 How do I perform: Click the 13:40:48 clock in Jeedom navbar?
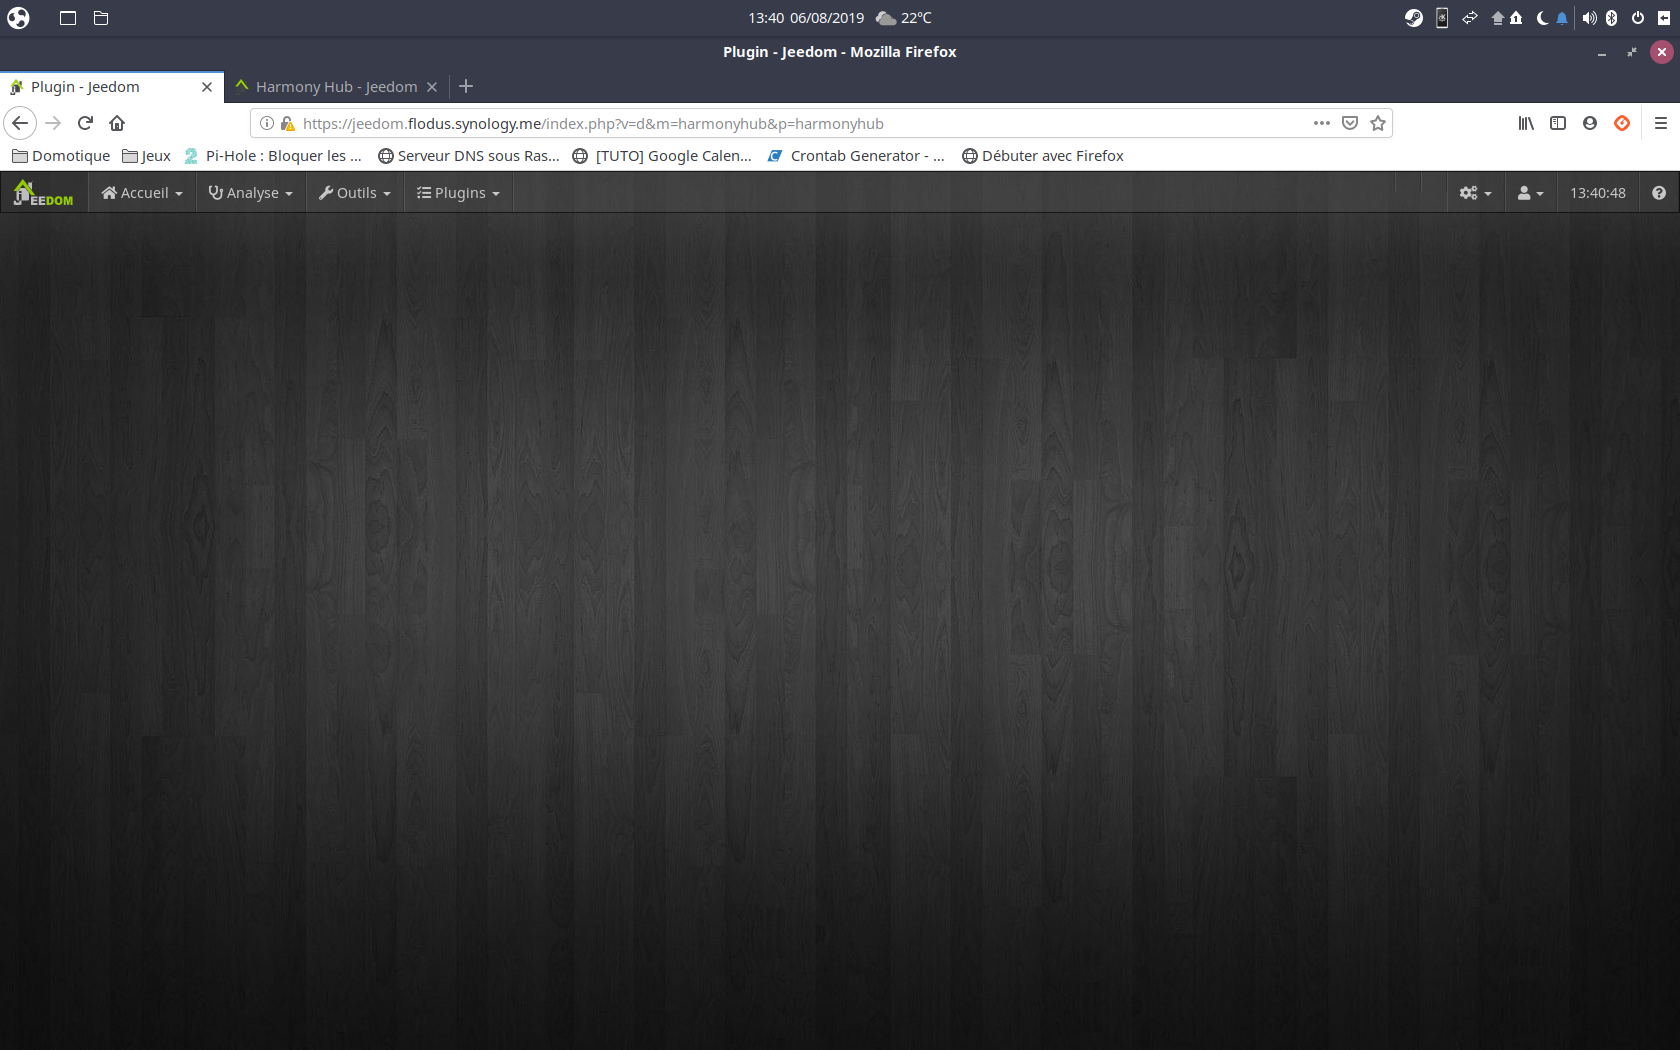1598,193
